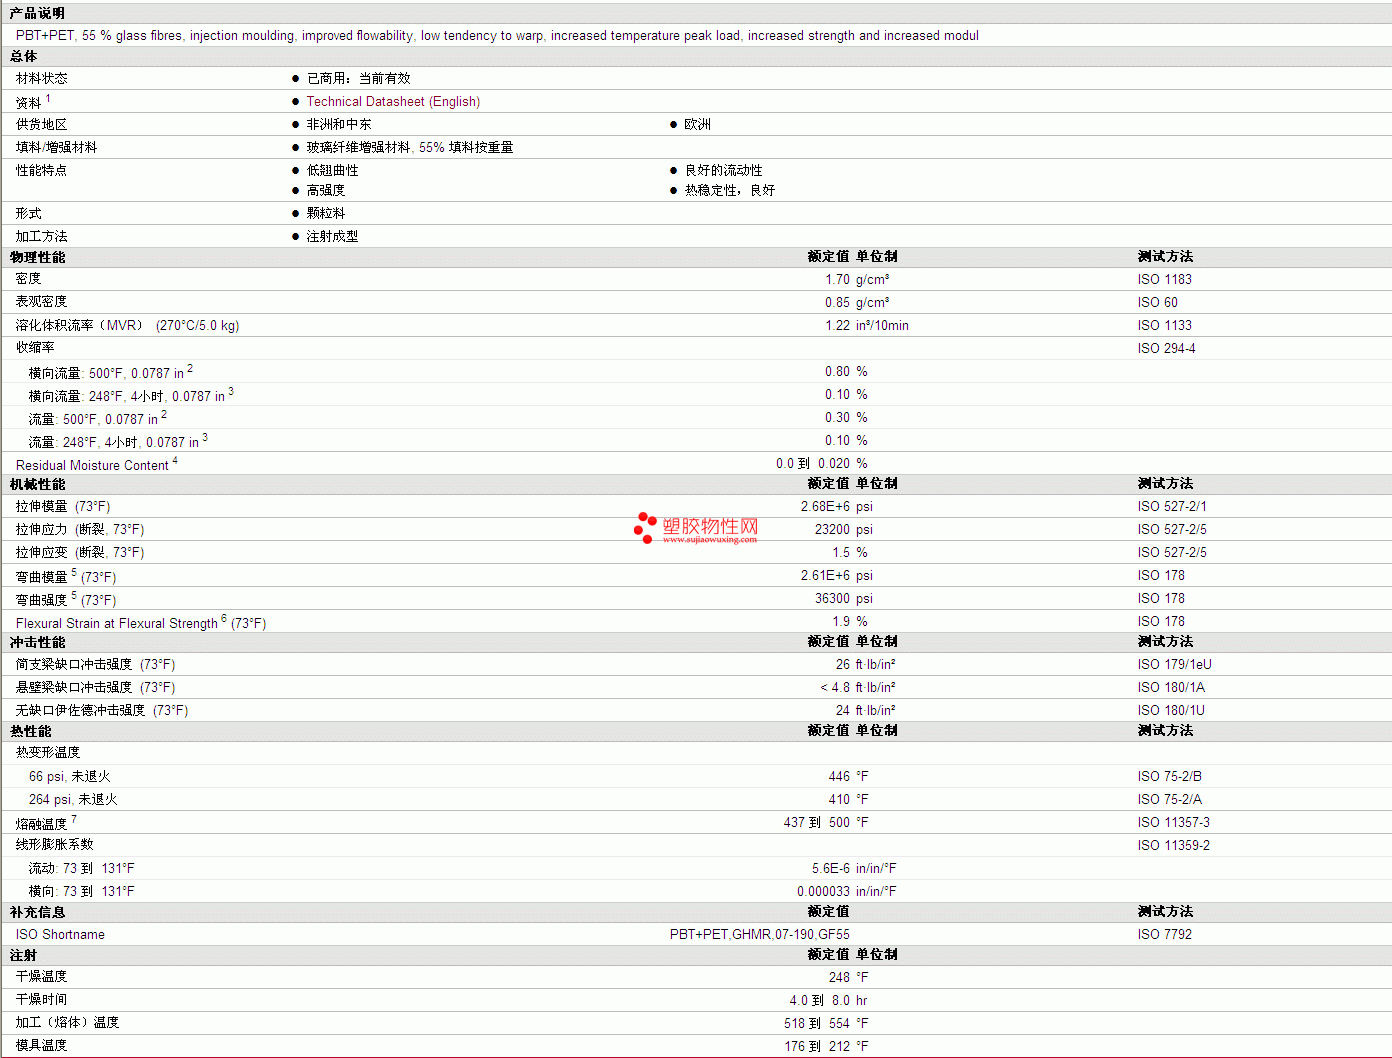Click the density value 1.70
The width and height of the screenshot is (1392, 1058).
(838, 280)
